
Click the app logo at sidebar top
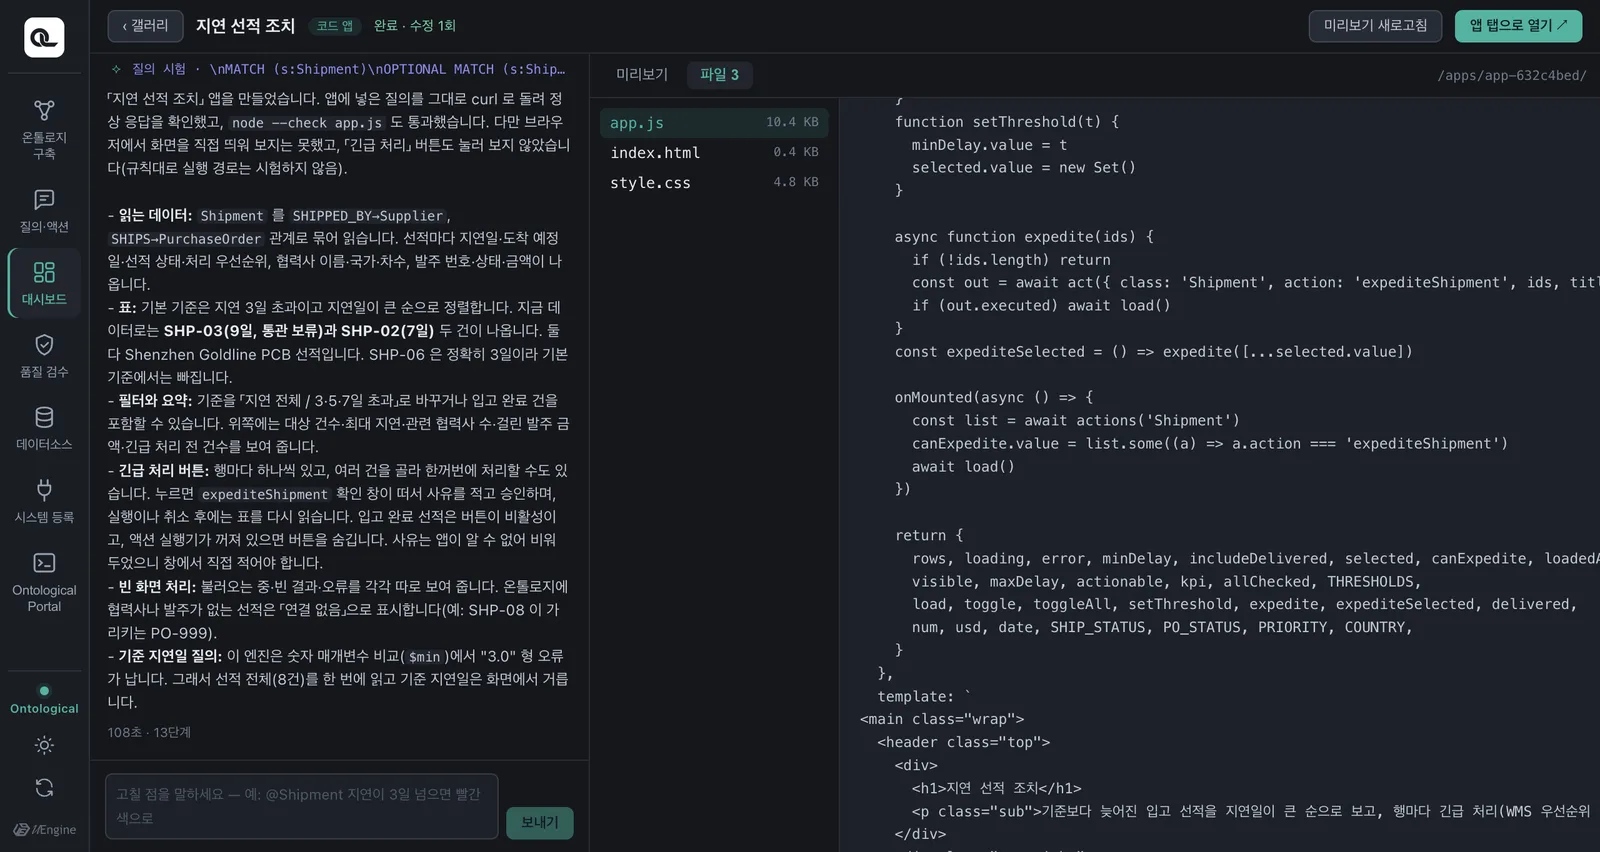click(44, 37)
